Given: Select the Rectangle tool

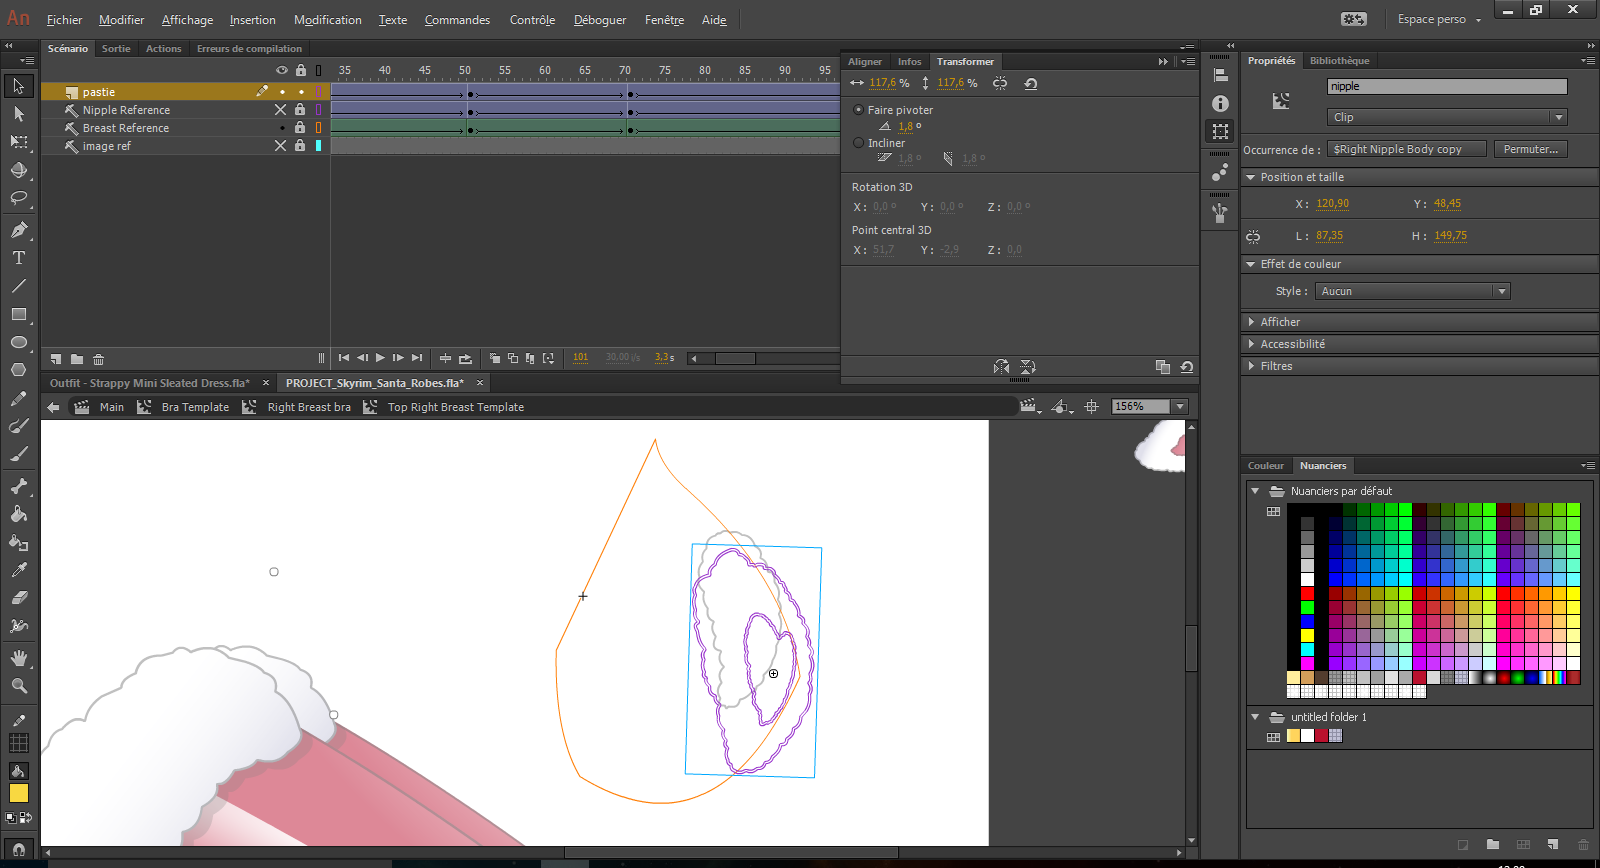Looking at the screenshot, I should [x=18, y=314].
